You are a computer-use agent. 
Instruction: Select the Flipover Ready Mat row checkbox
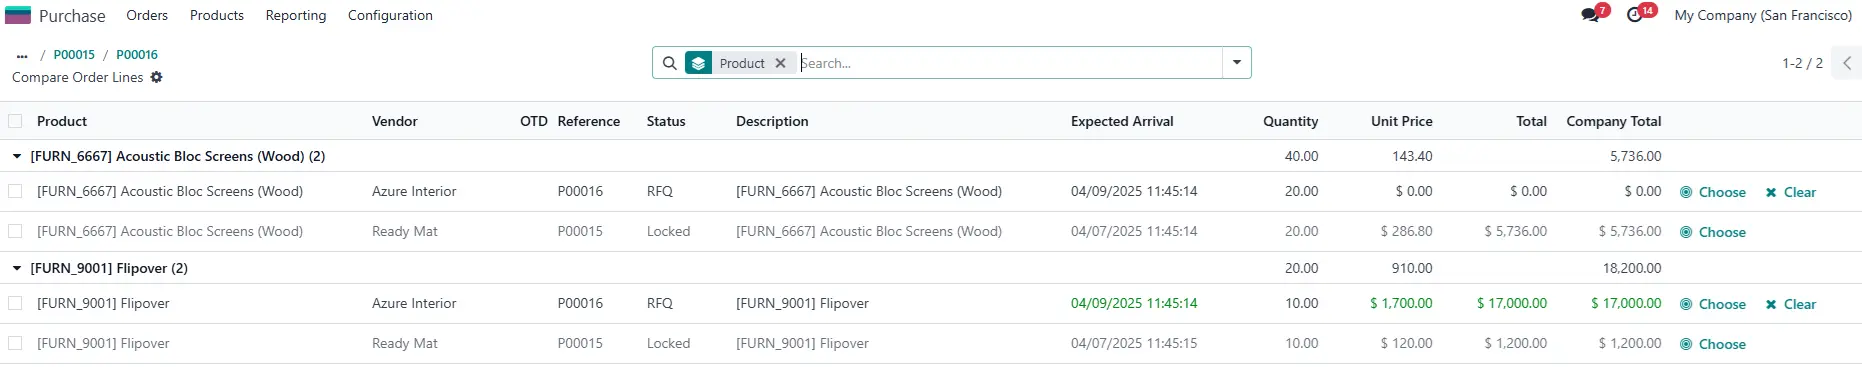click(x=15, y=343)
